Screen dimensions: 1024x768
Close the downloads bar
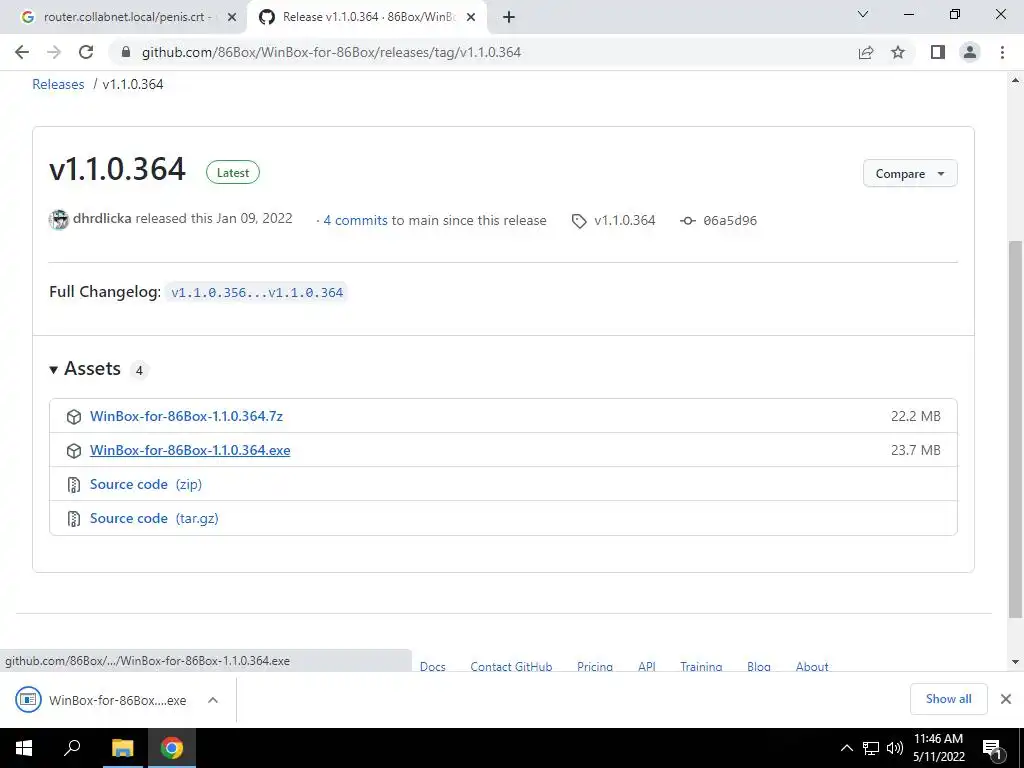pyautogui.click(x=1006, y=699)
